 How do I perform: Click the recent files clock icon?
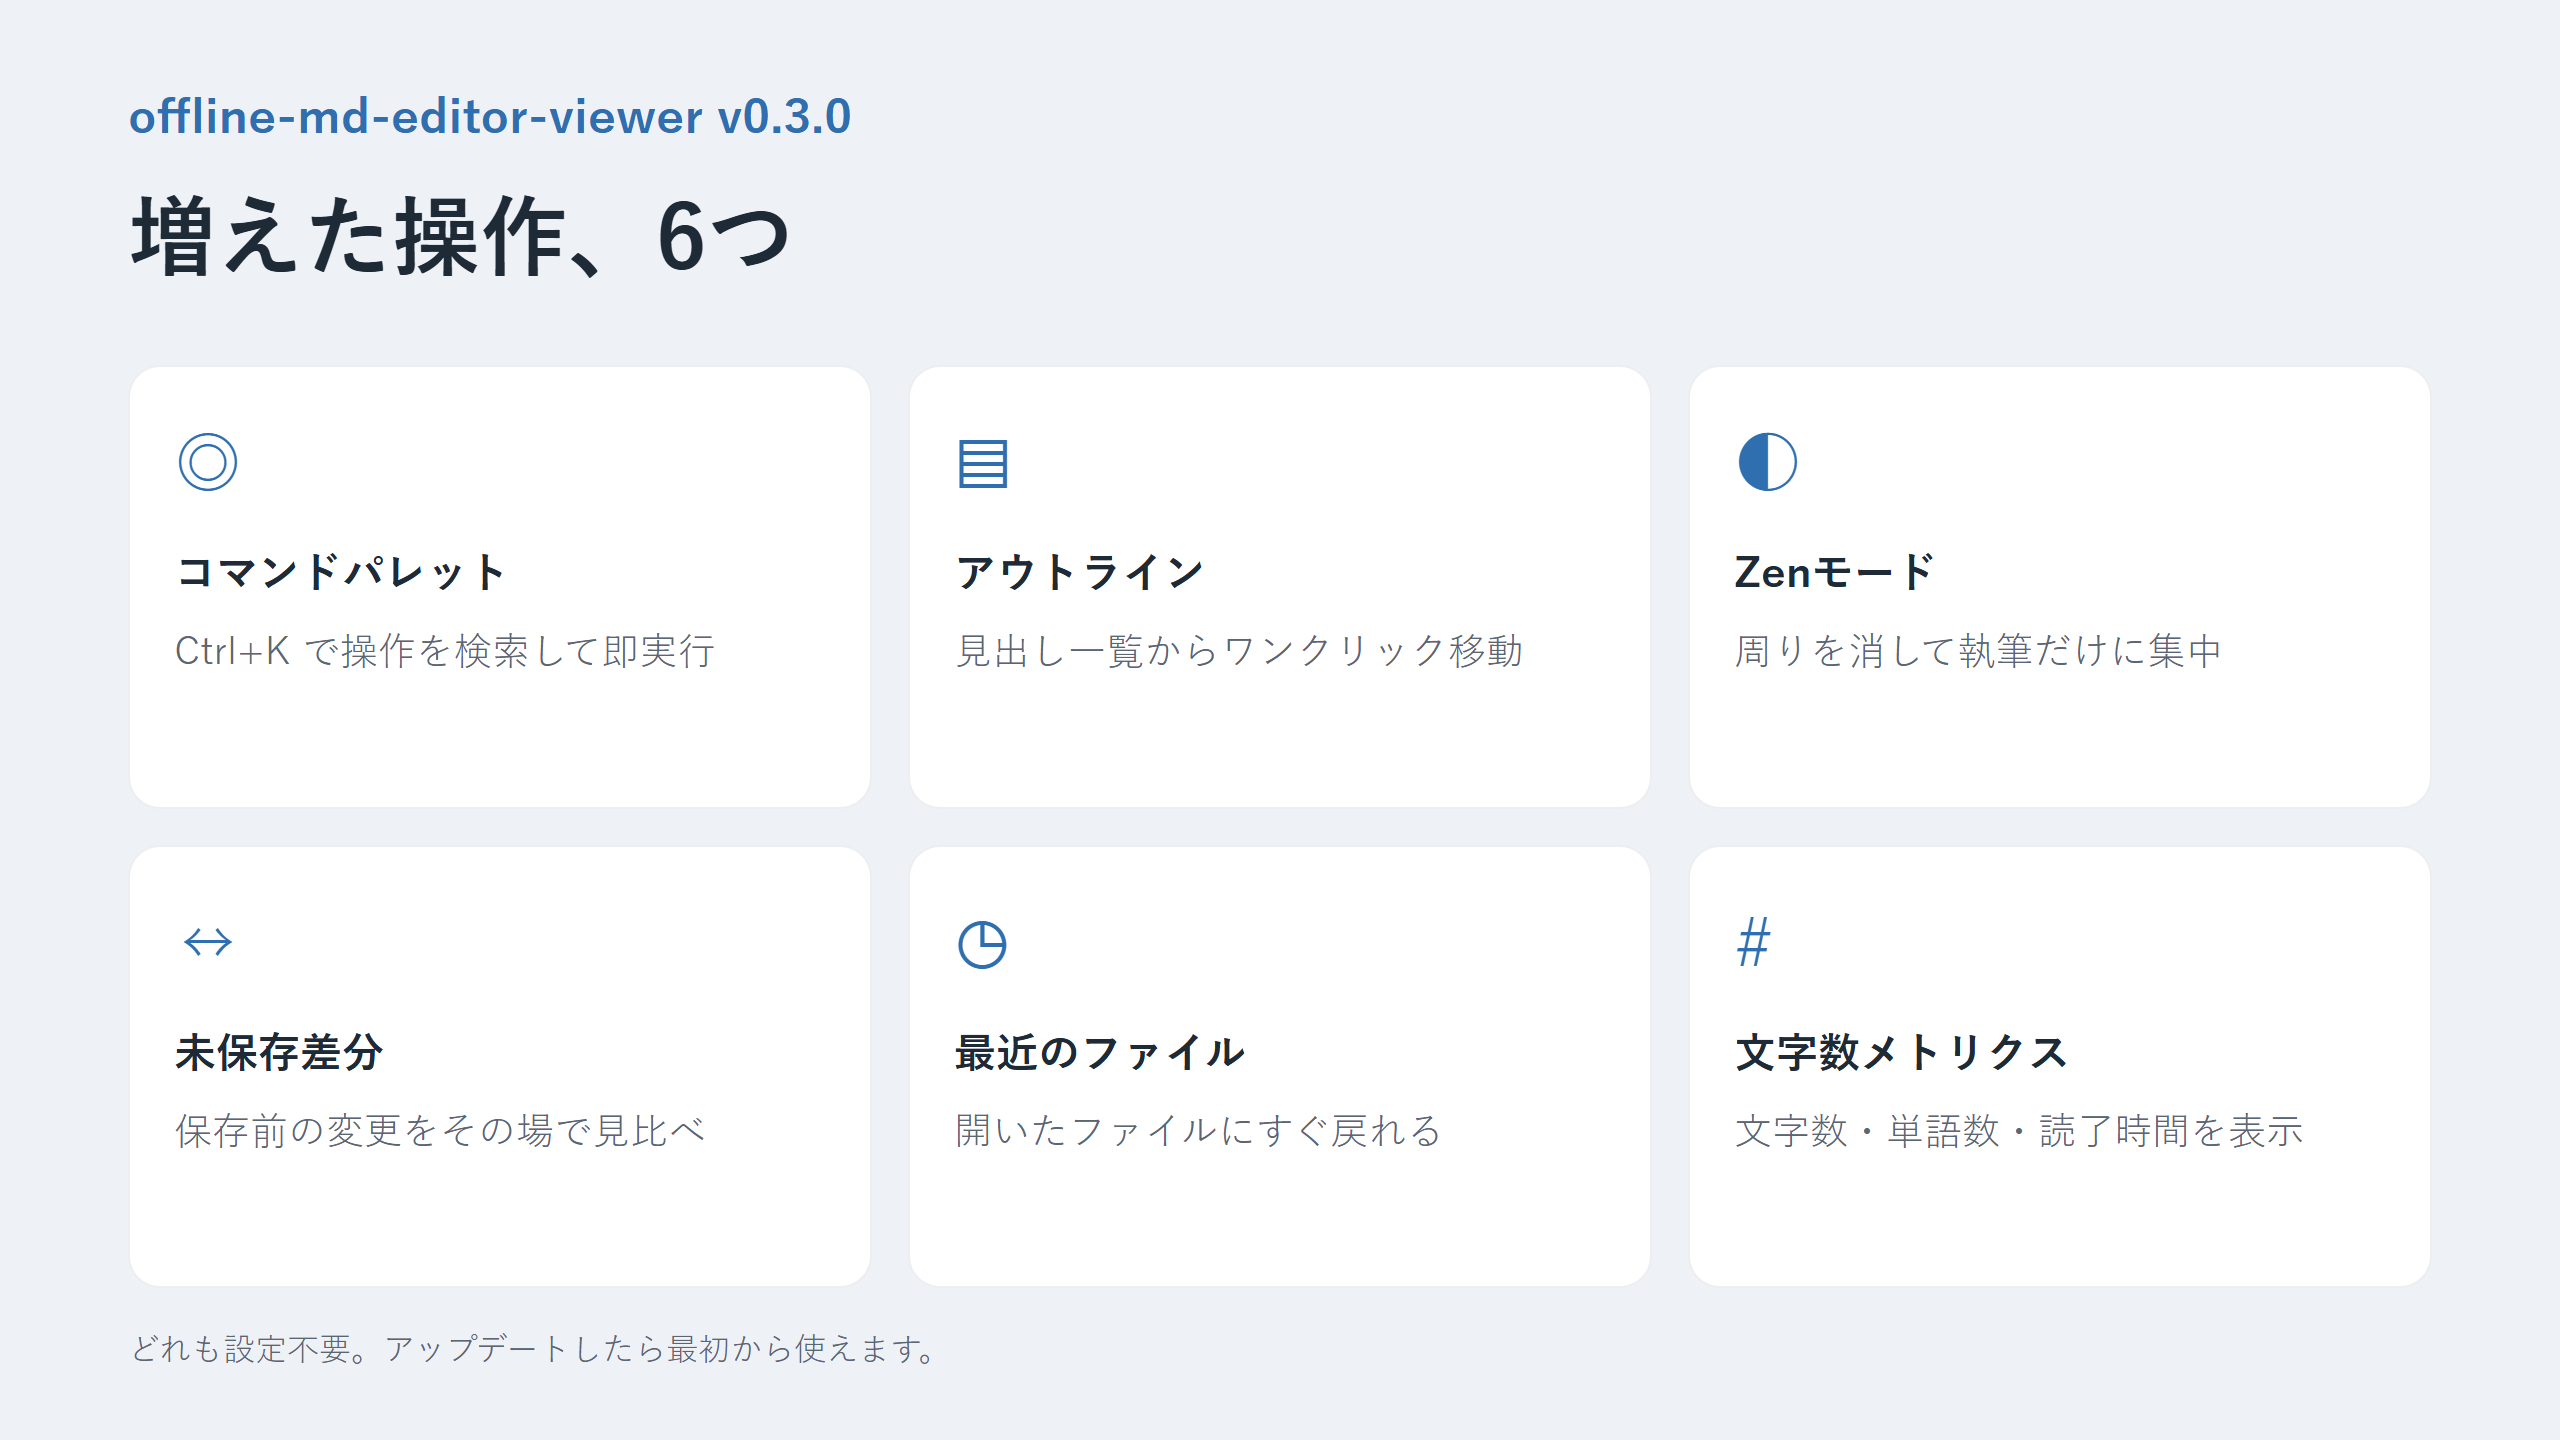[x=982, y=944]
